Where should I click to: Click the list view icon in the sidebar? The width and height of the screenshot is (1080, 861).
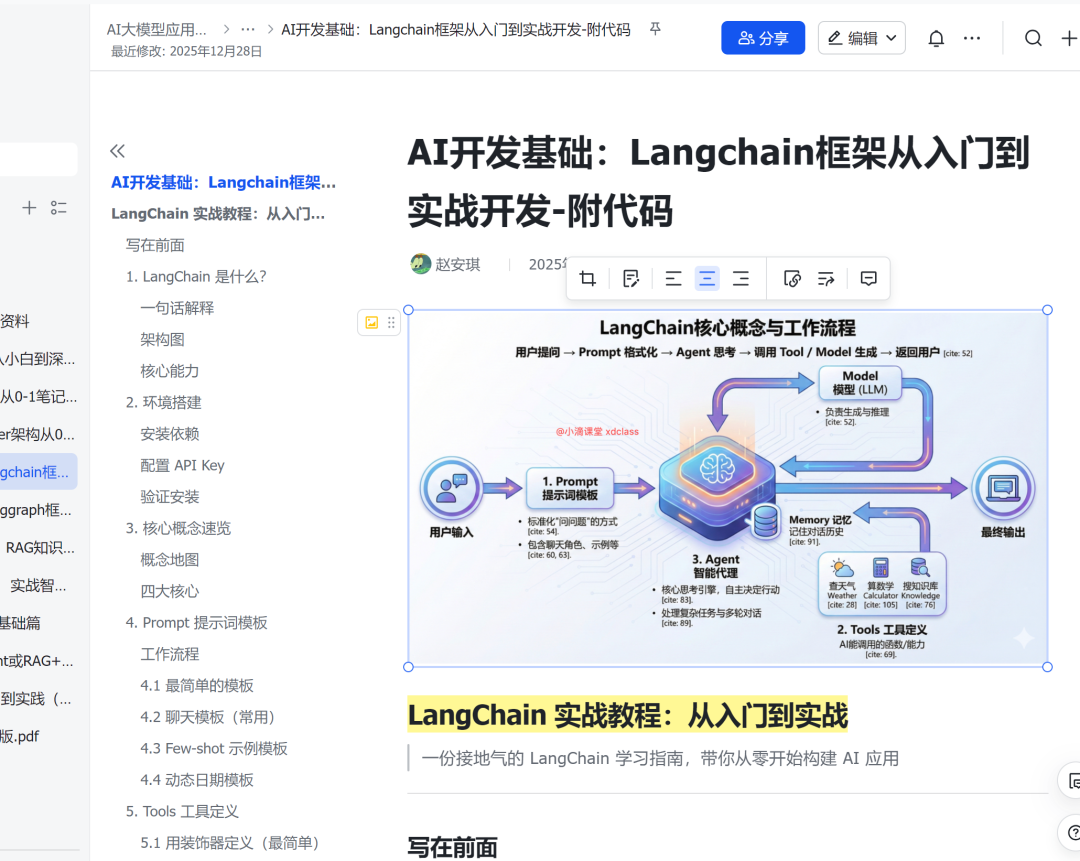[59, 207]
